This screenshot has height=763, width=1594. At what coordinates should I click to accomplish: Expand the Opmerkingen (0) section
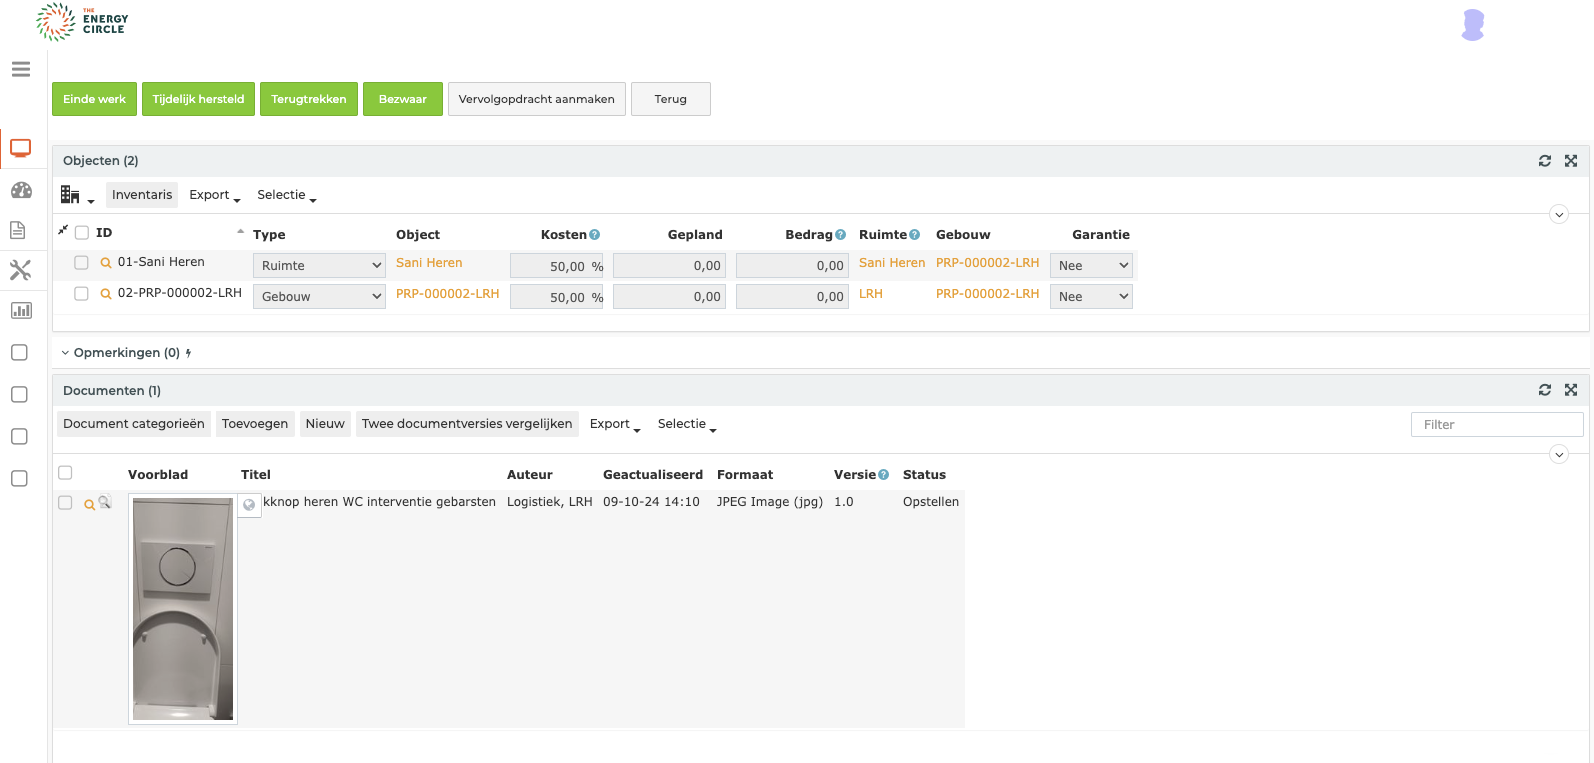(120, 353)
